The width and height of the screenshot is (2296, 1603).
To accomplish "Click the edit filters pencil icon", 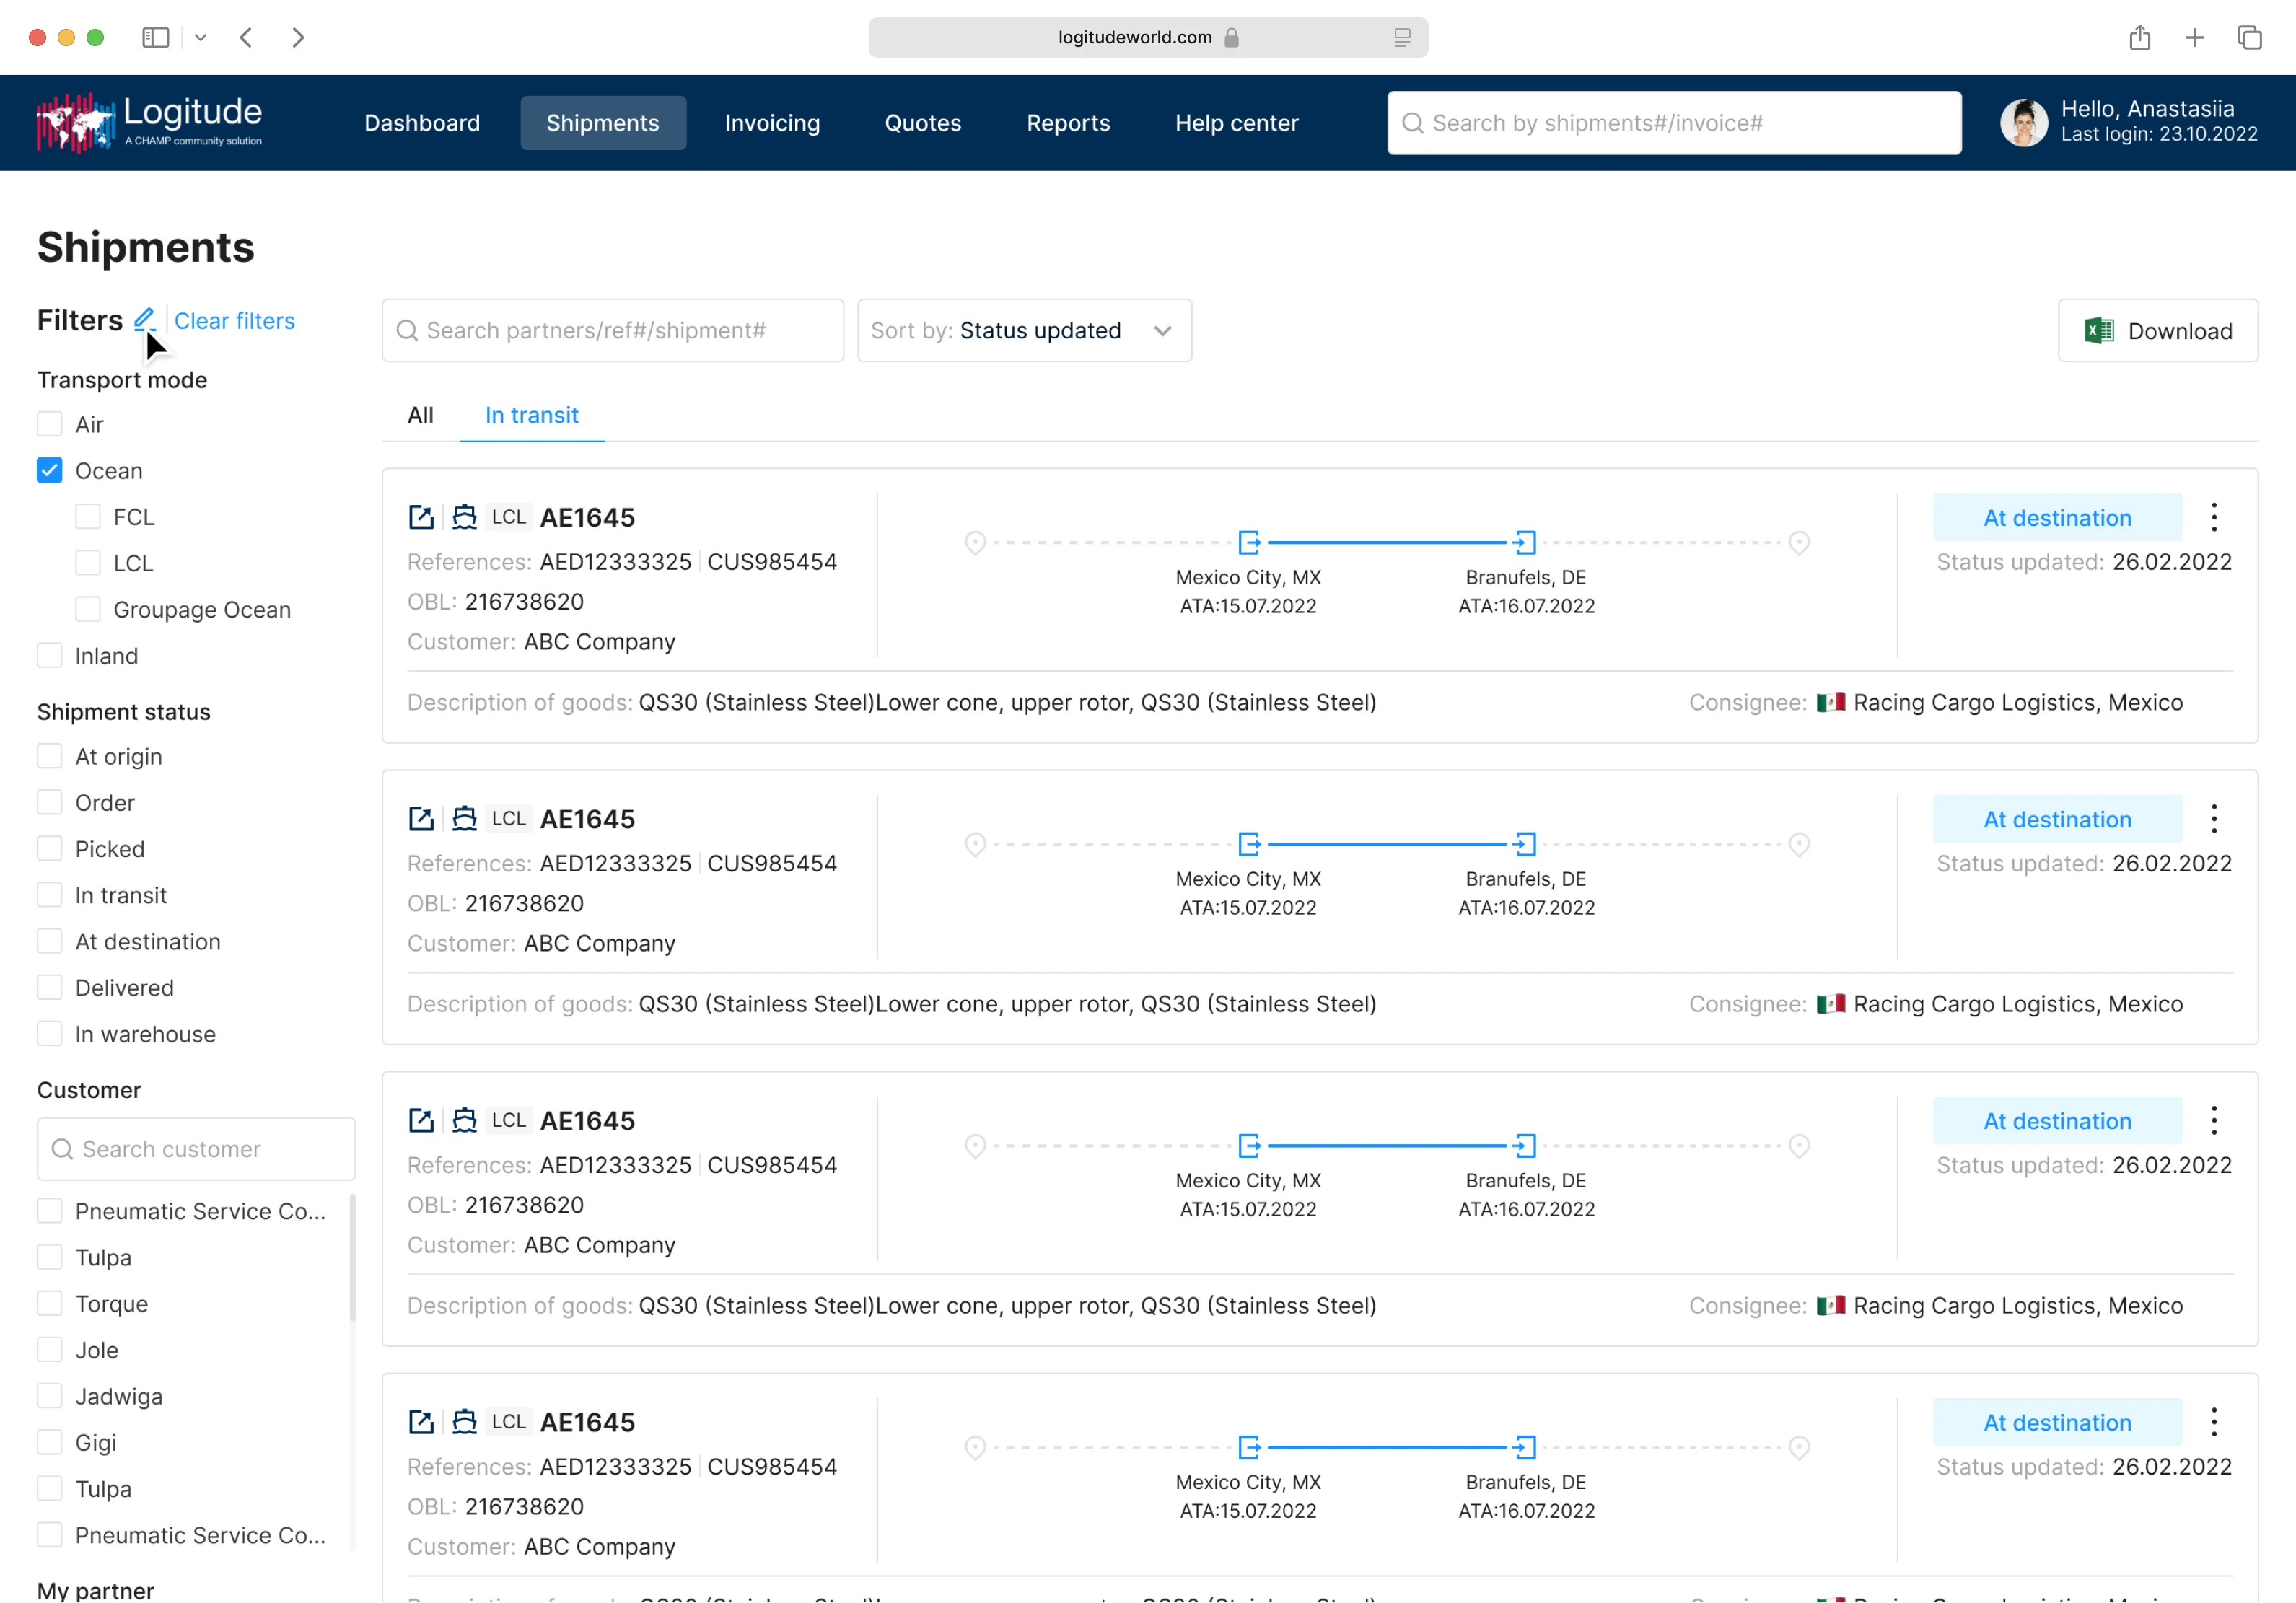I will pyautogui.click(x=144, y=320).
